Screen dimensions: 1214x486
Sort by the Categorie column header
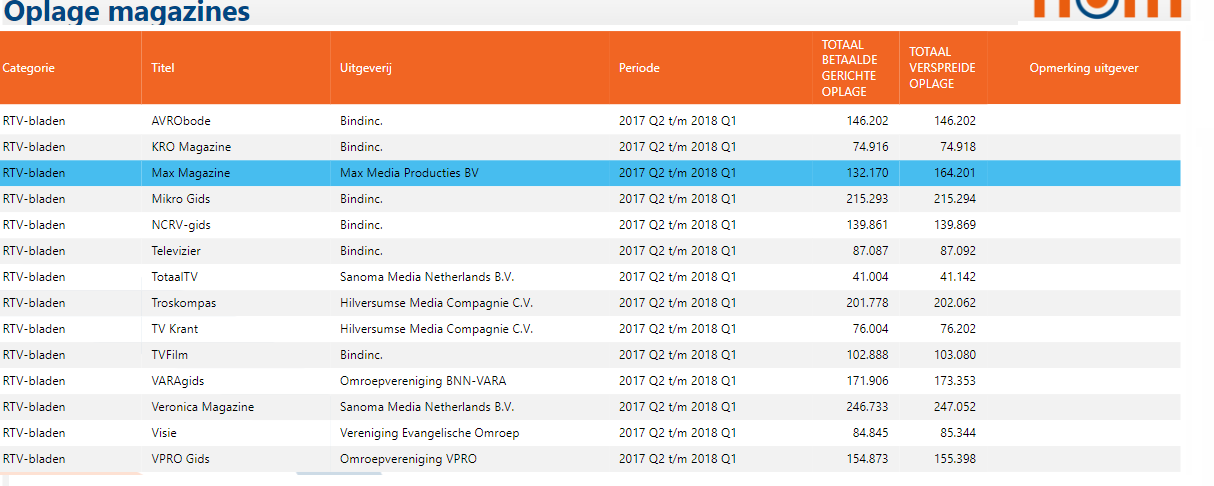point(29,68)
